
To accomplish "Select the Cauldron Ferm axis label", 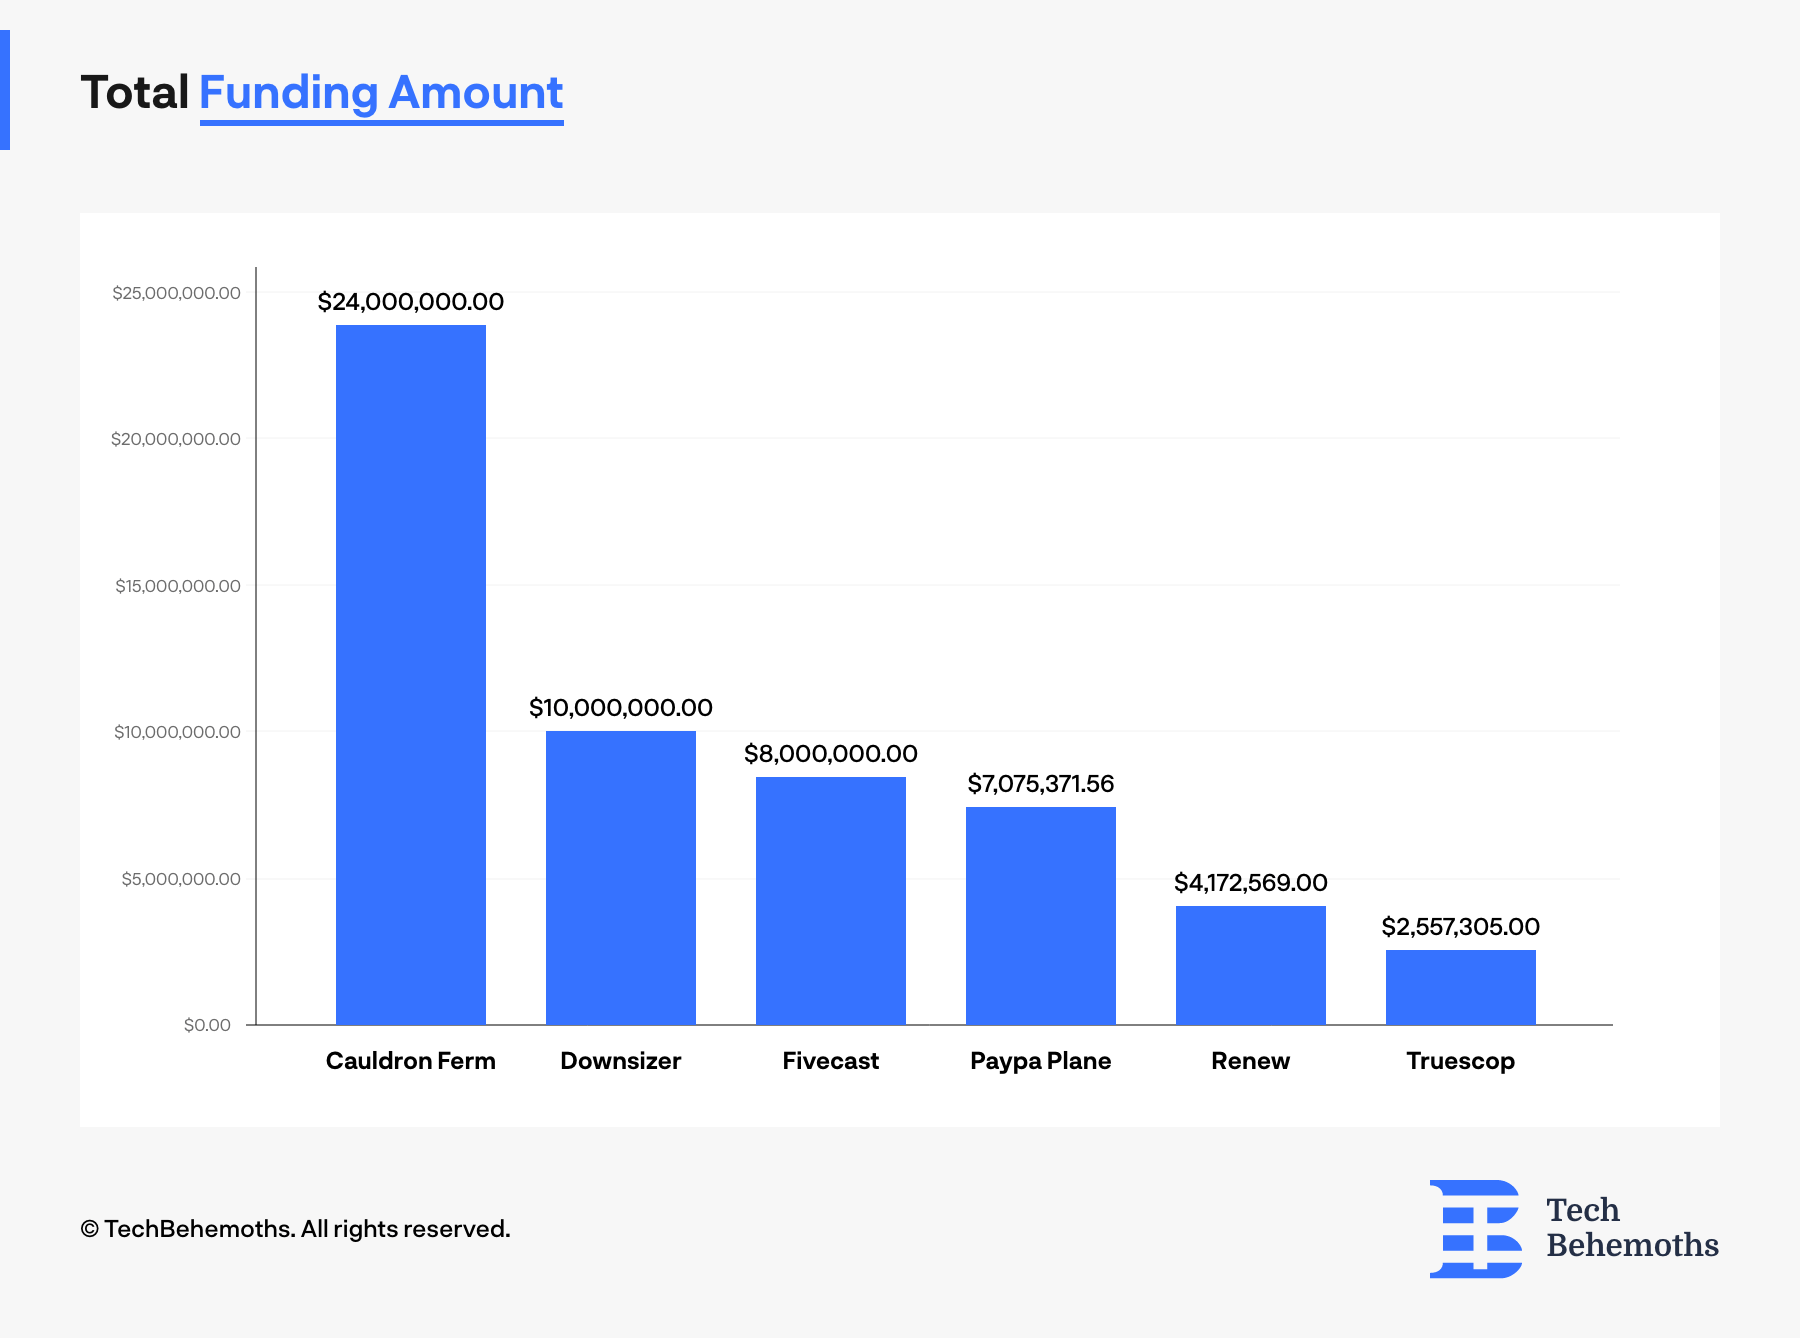I will pyautogui.click(x=410, y=1061).
